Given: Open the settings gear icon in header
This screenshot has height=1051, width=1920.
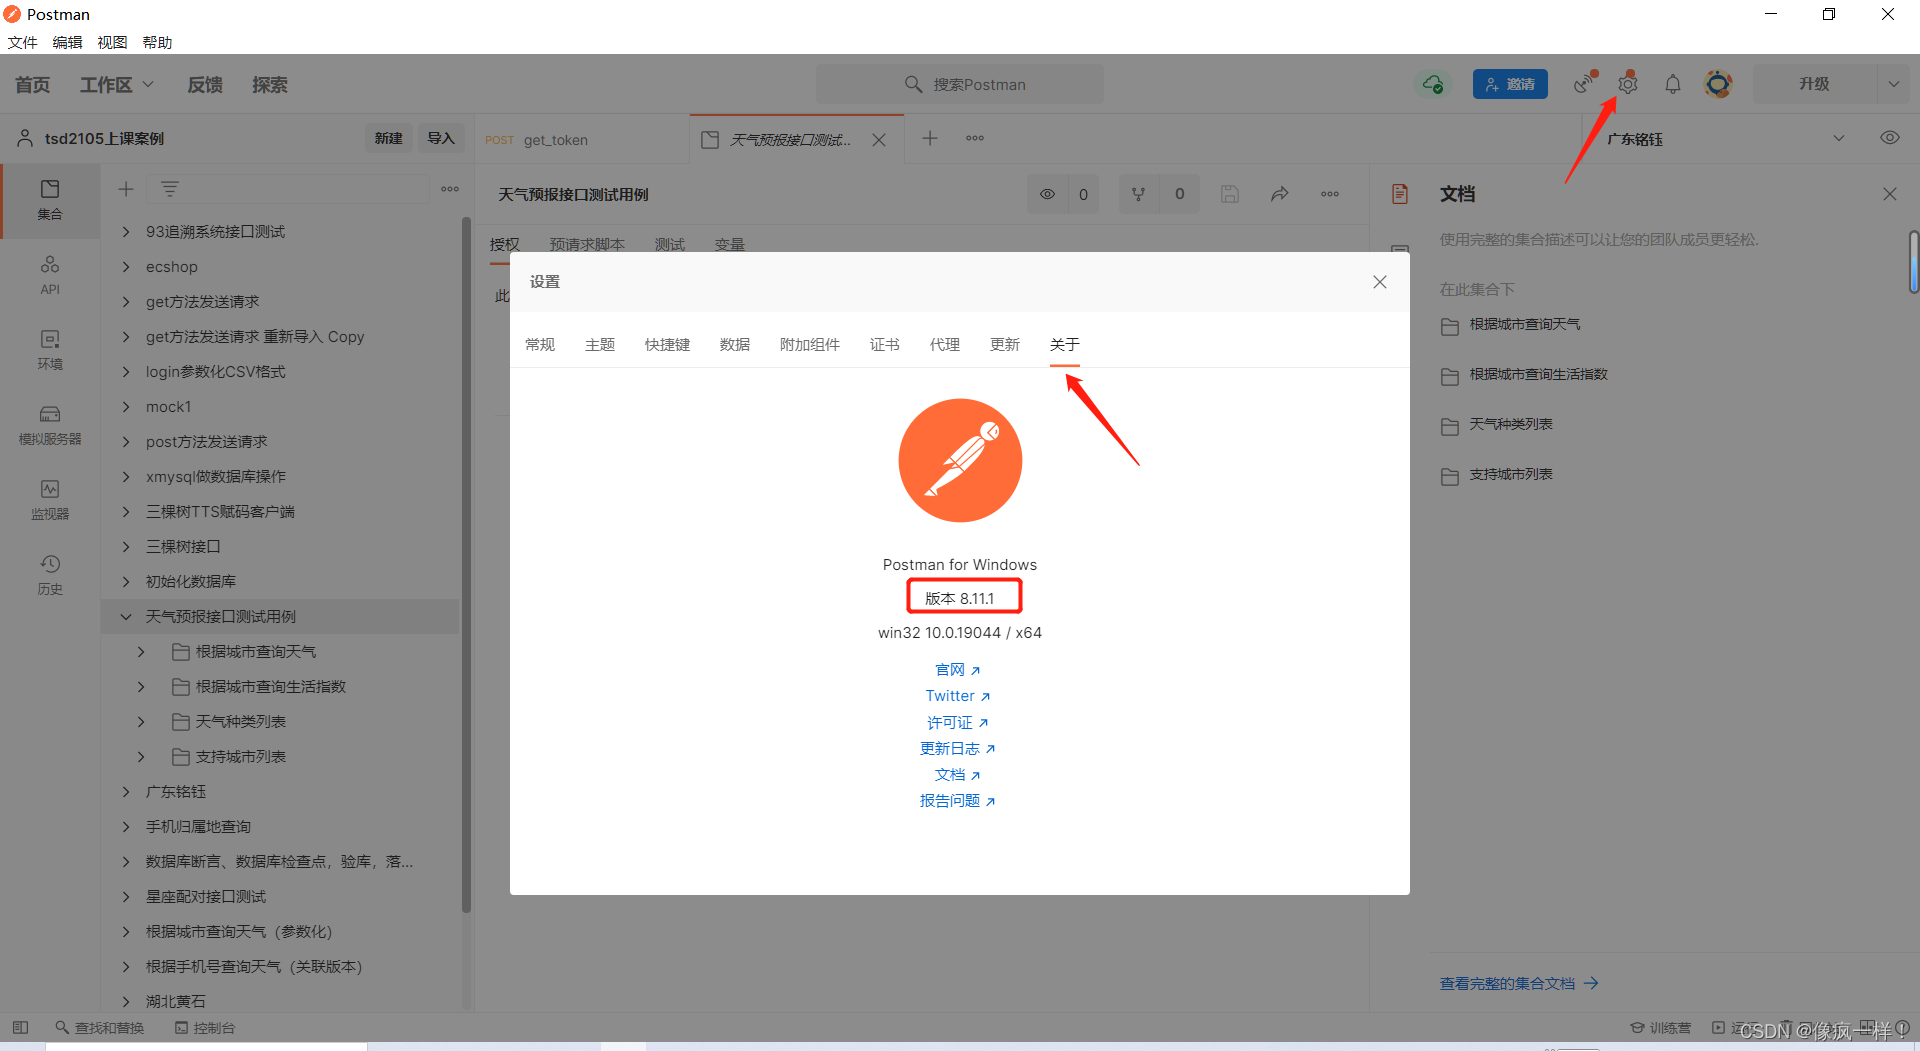Looking at the screenshot, I should pyautogui.click(x=1628, y=84).
